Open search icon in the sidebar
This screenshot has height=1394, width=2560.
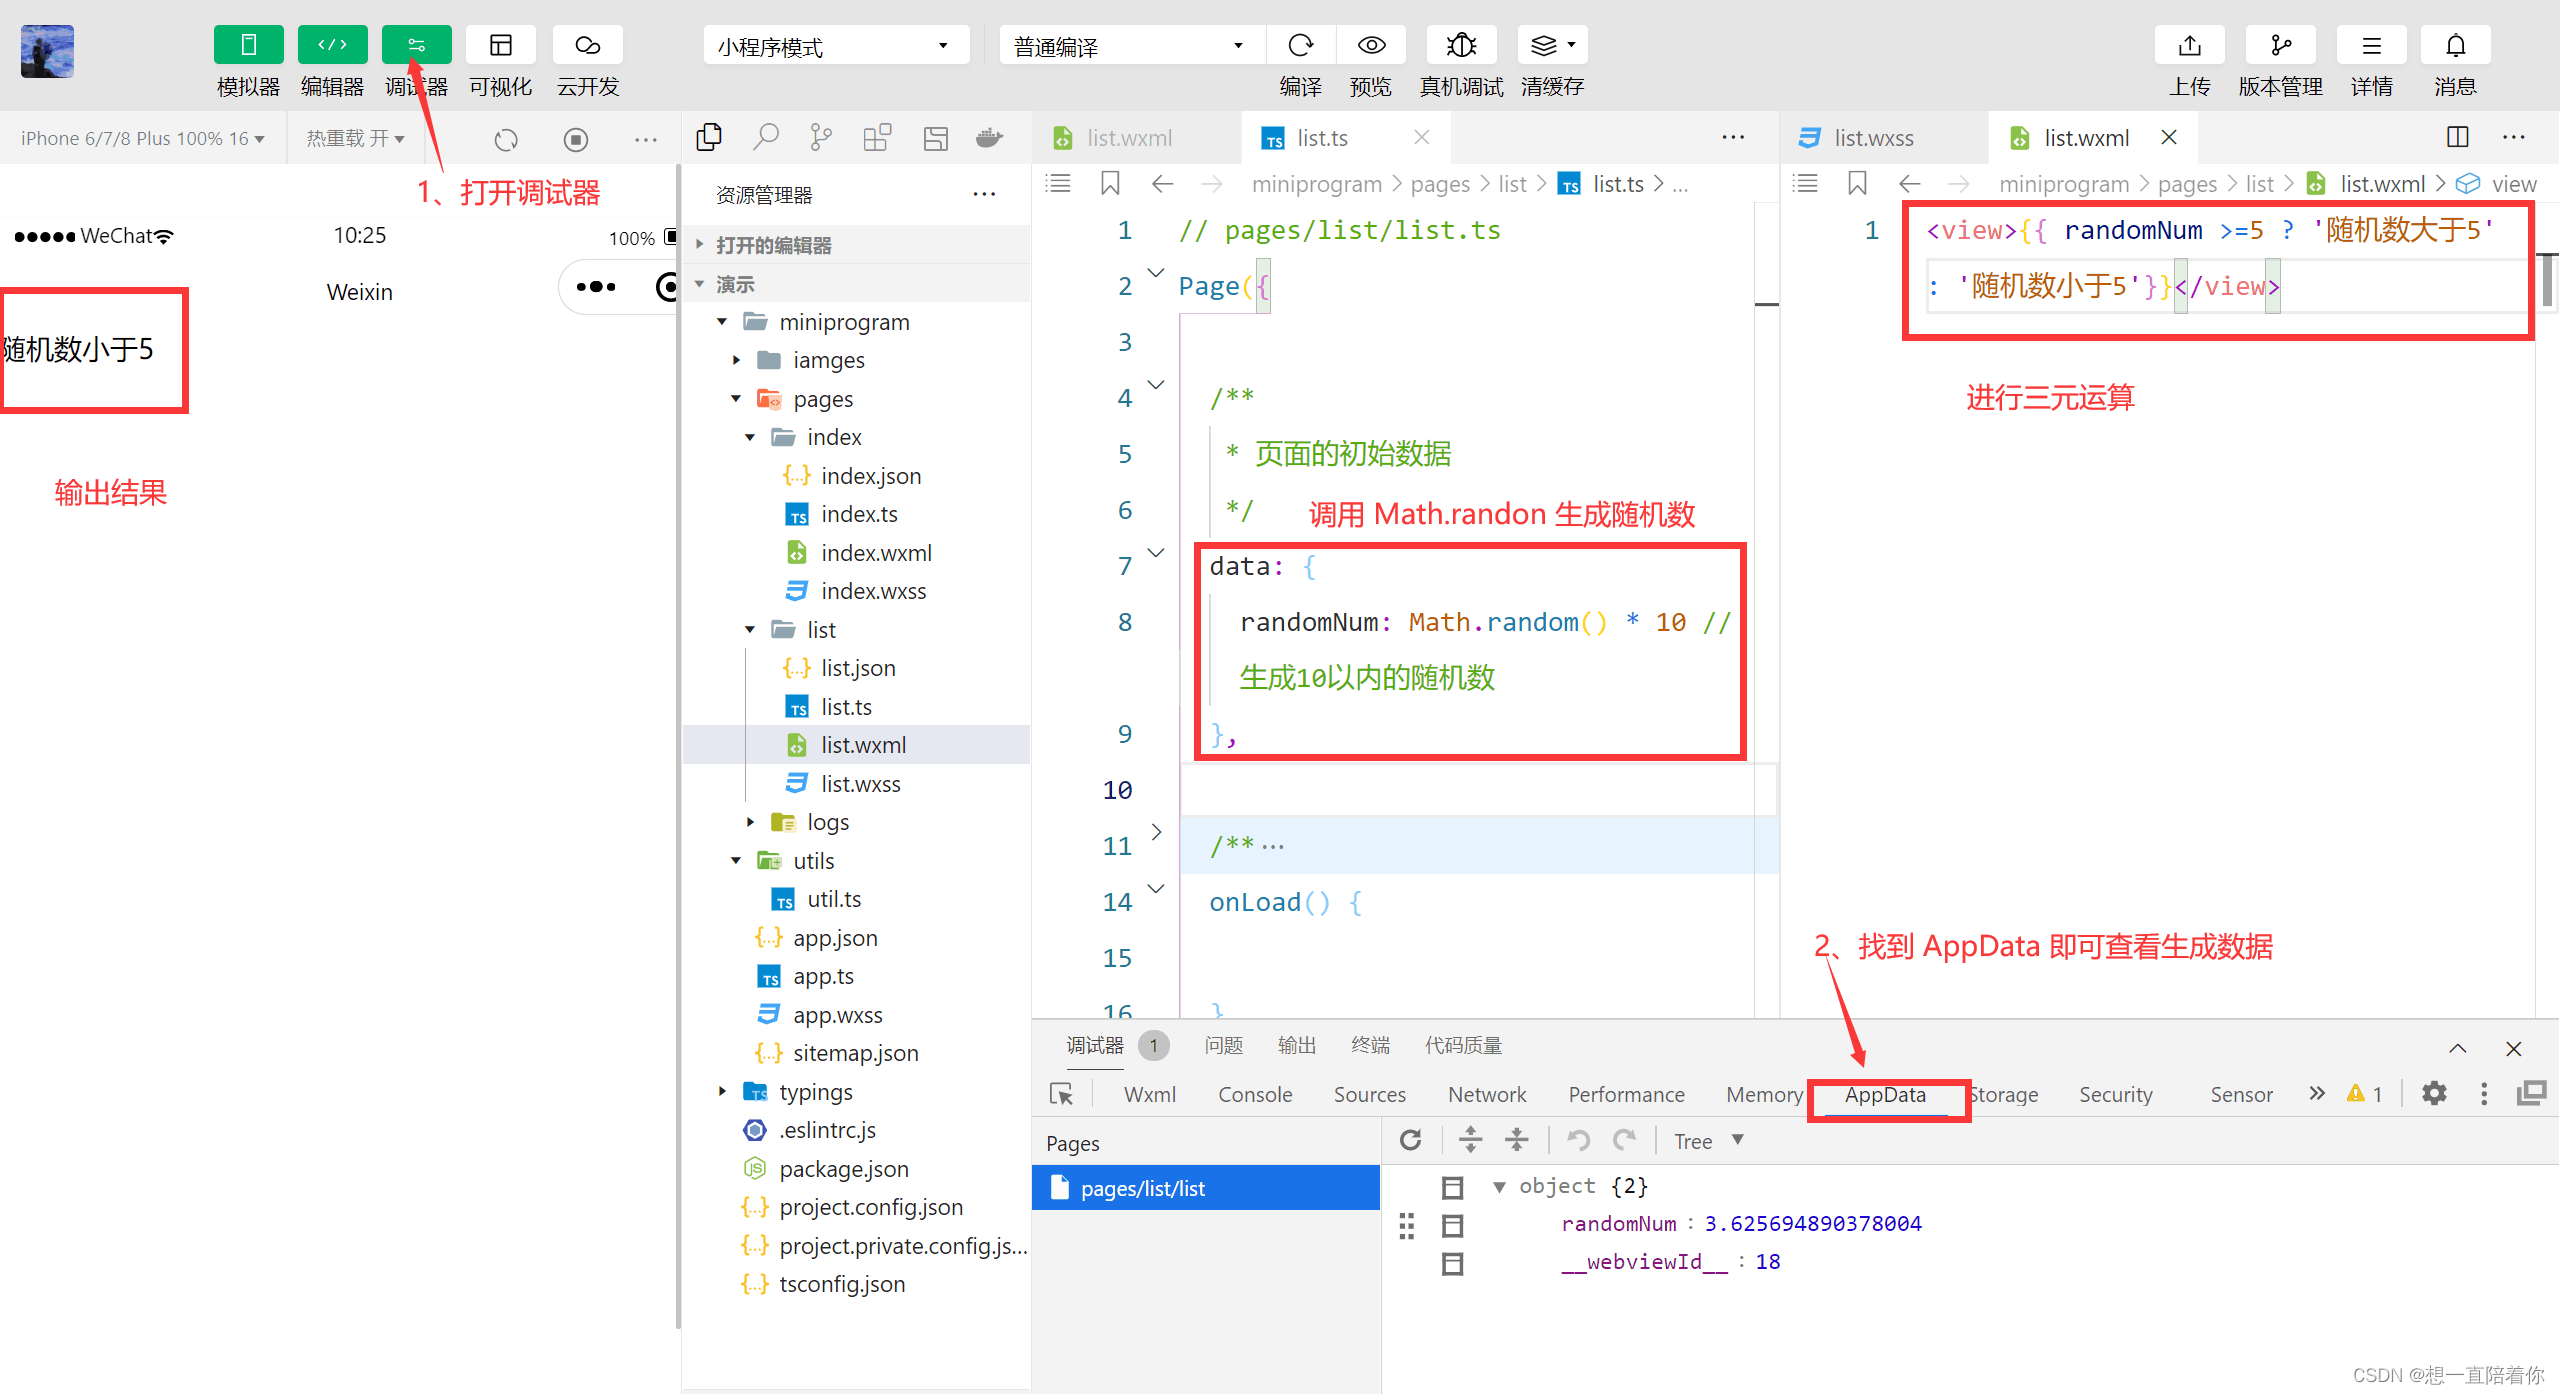766,137
